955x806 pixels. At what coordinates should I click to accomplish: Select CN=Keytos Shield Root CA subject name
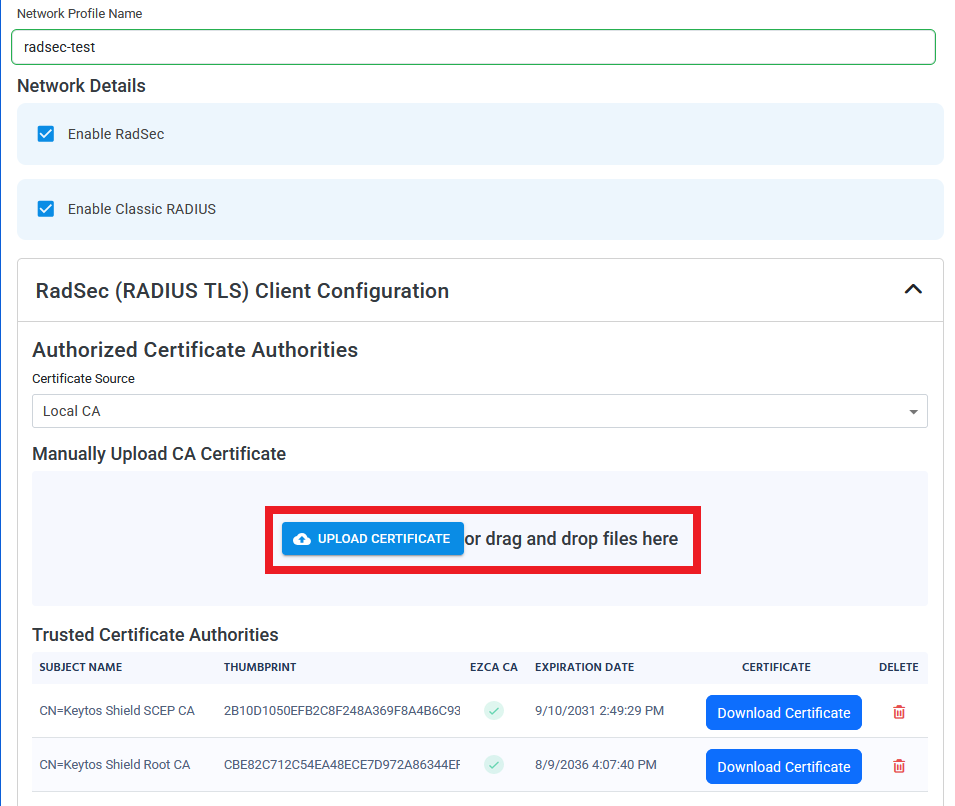click(115, 765)
